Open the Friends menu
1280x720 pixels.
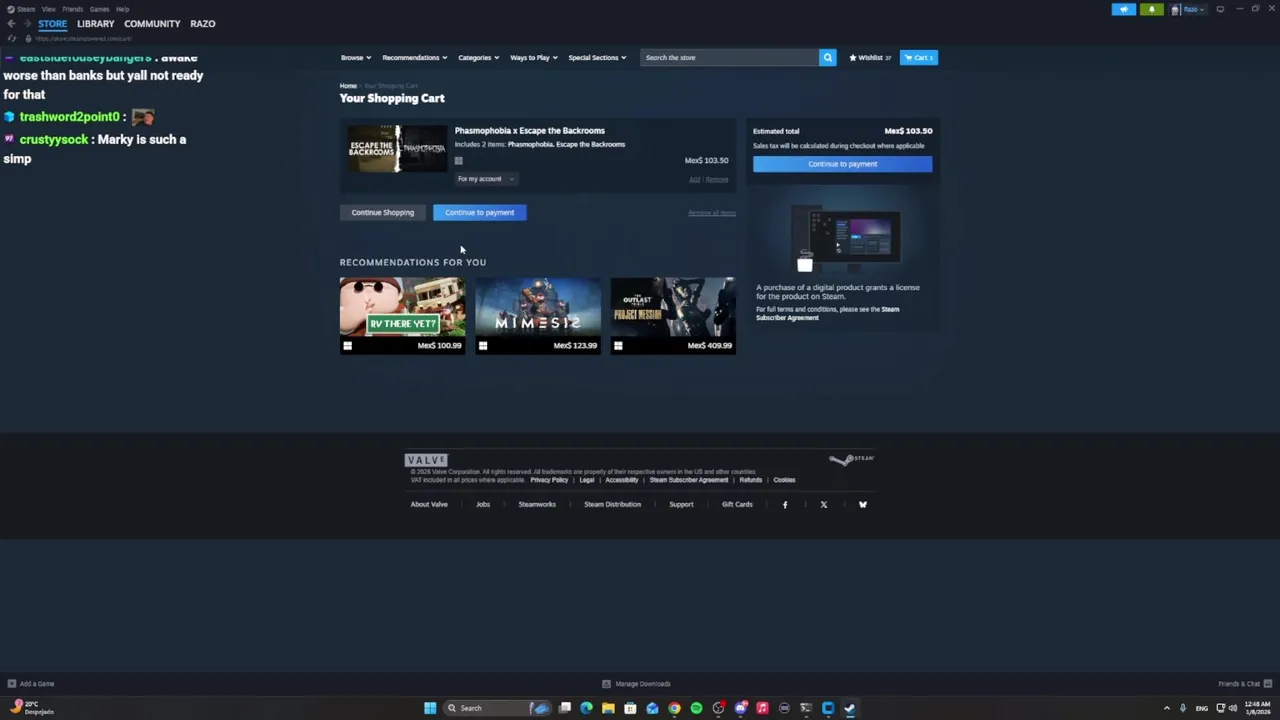[72, 9]
